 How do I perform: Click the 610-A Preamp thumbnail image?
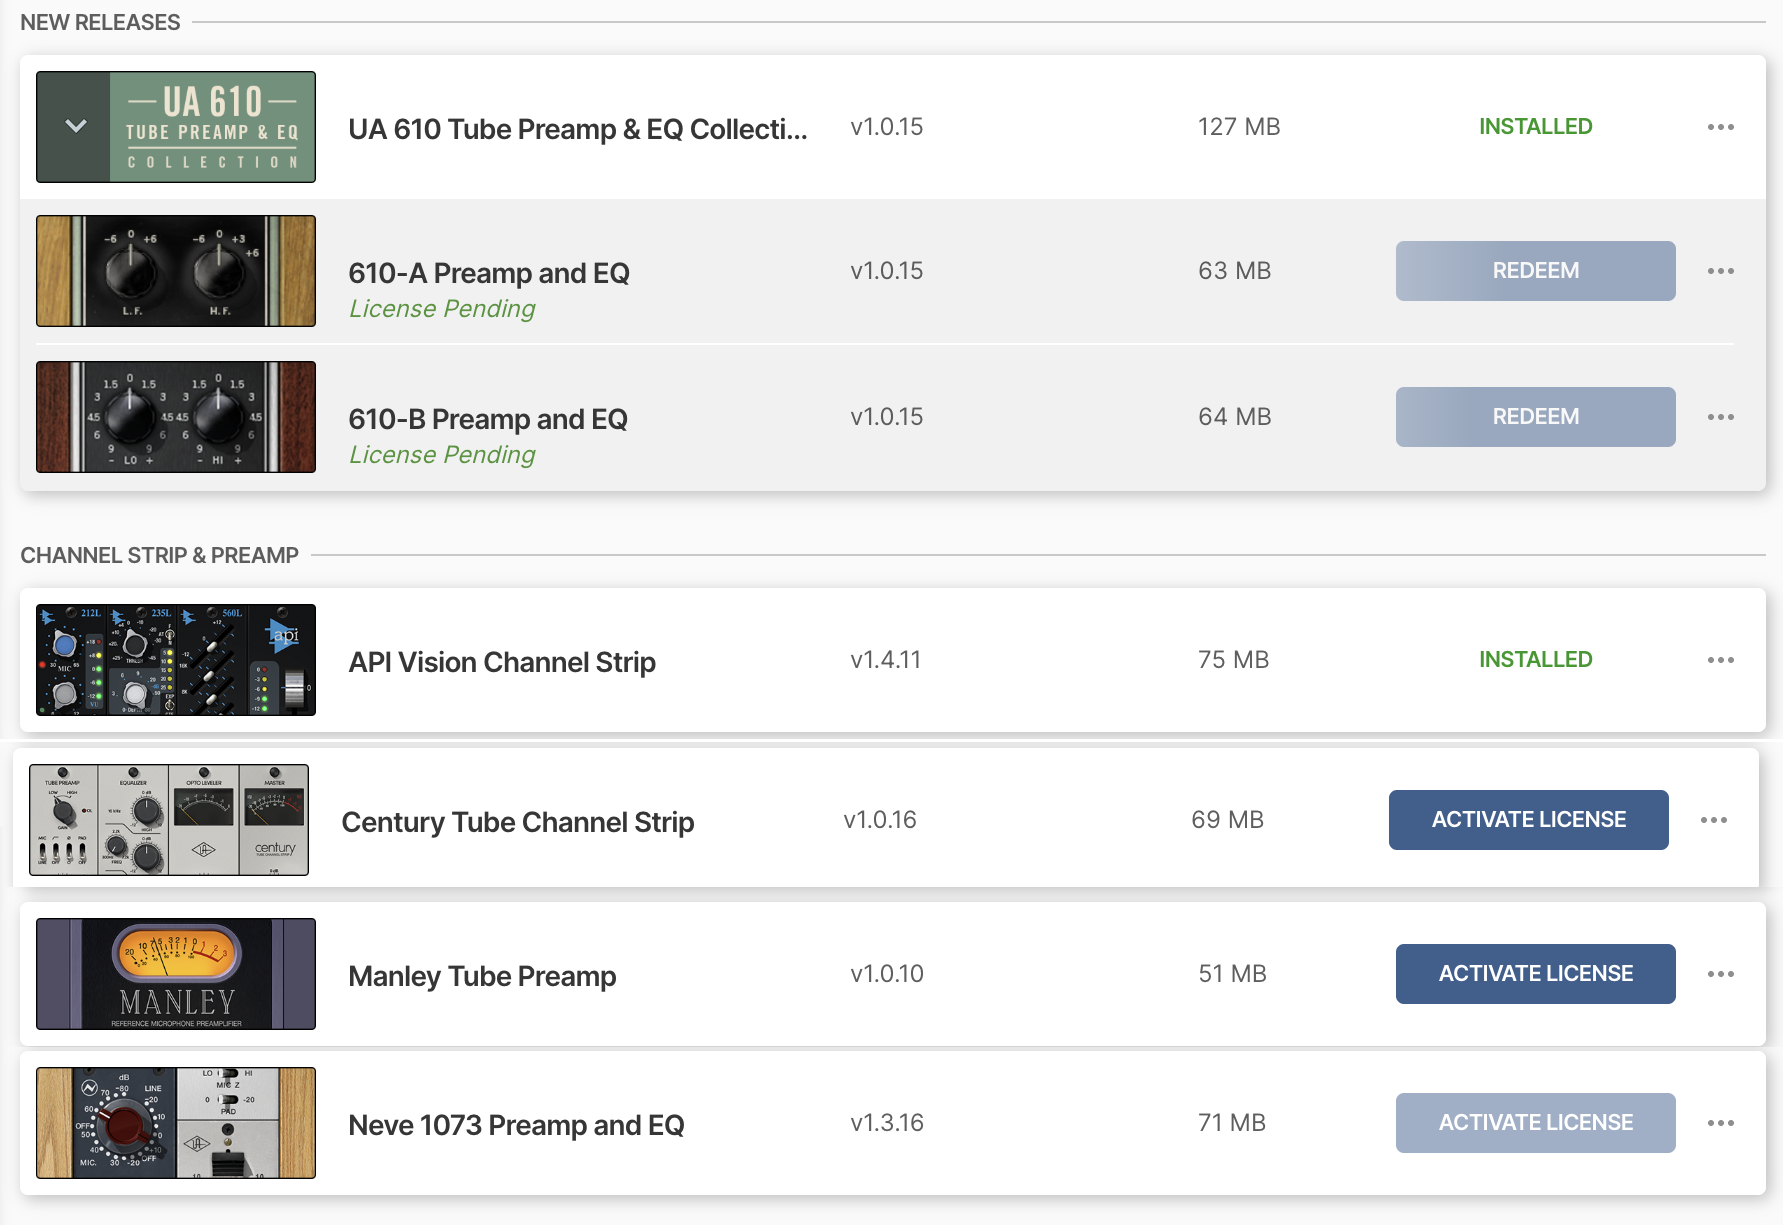click(x=176, y=271)
